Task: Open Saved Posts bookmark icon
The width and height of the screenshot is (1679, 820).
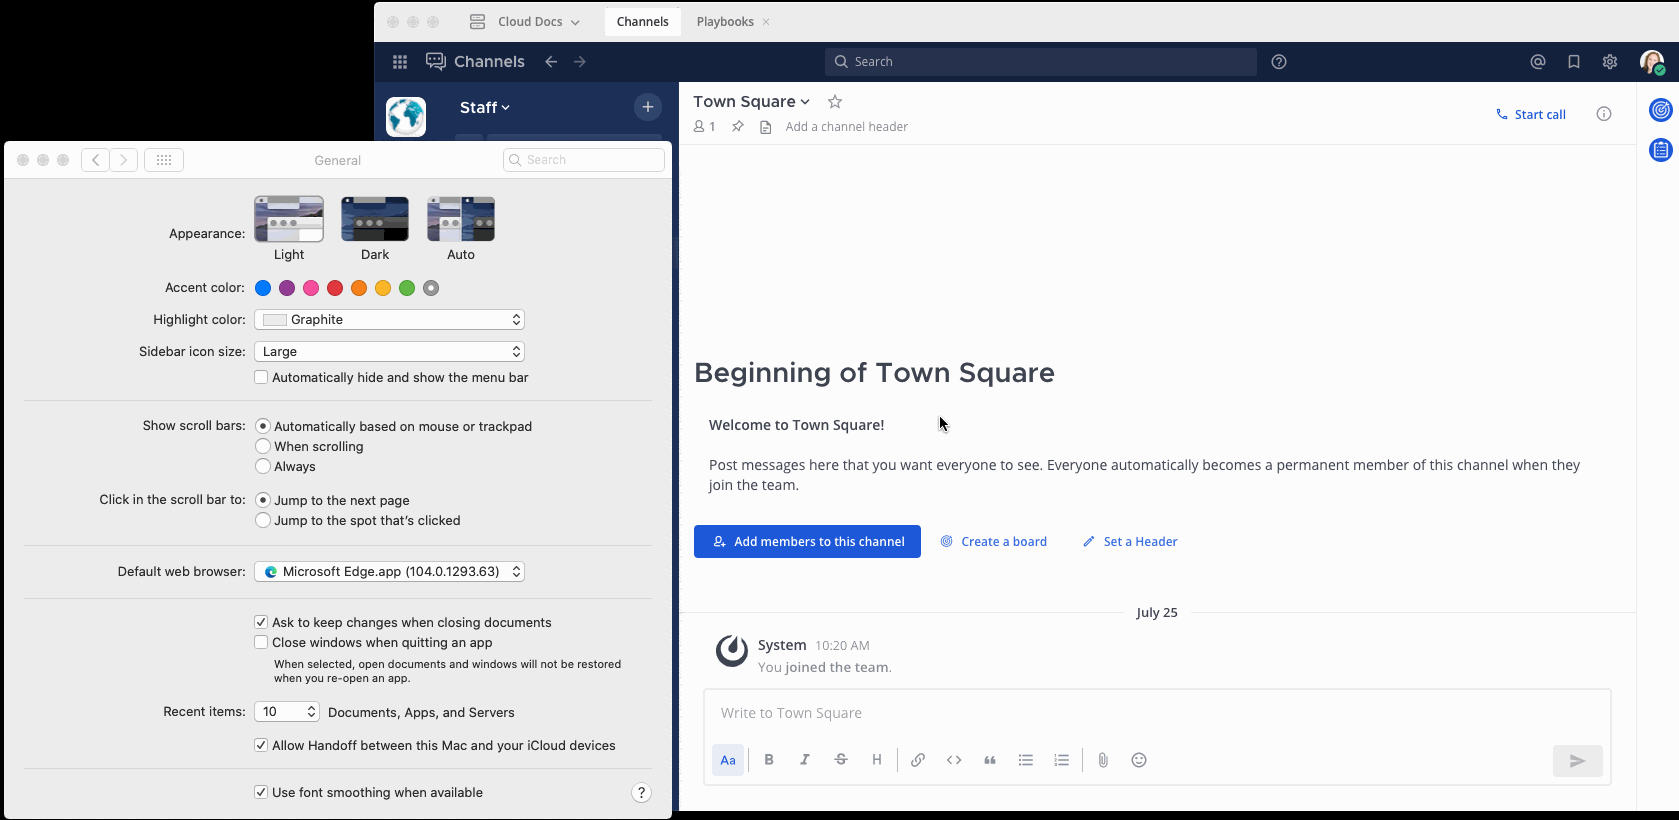Action: tap(1574, 62)
